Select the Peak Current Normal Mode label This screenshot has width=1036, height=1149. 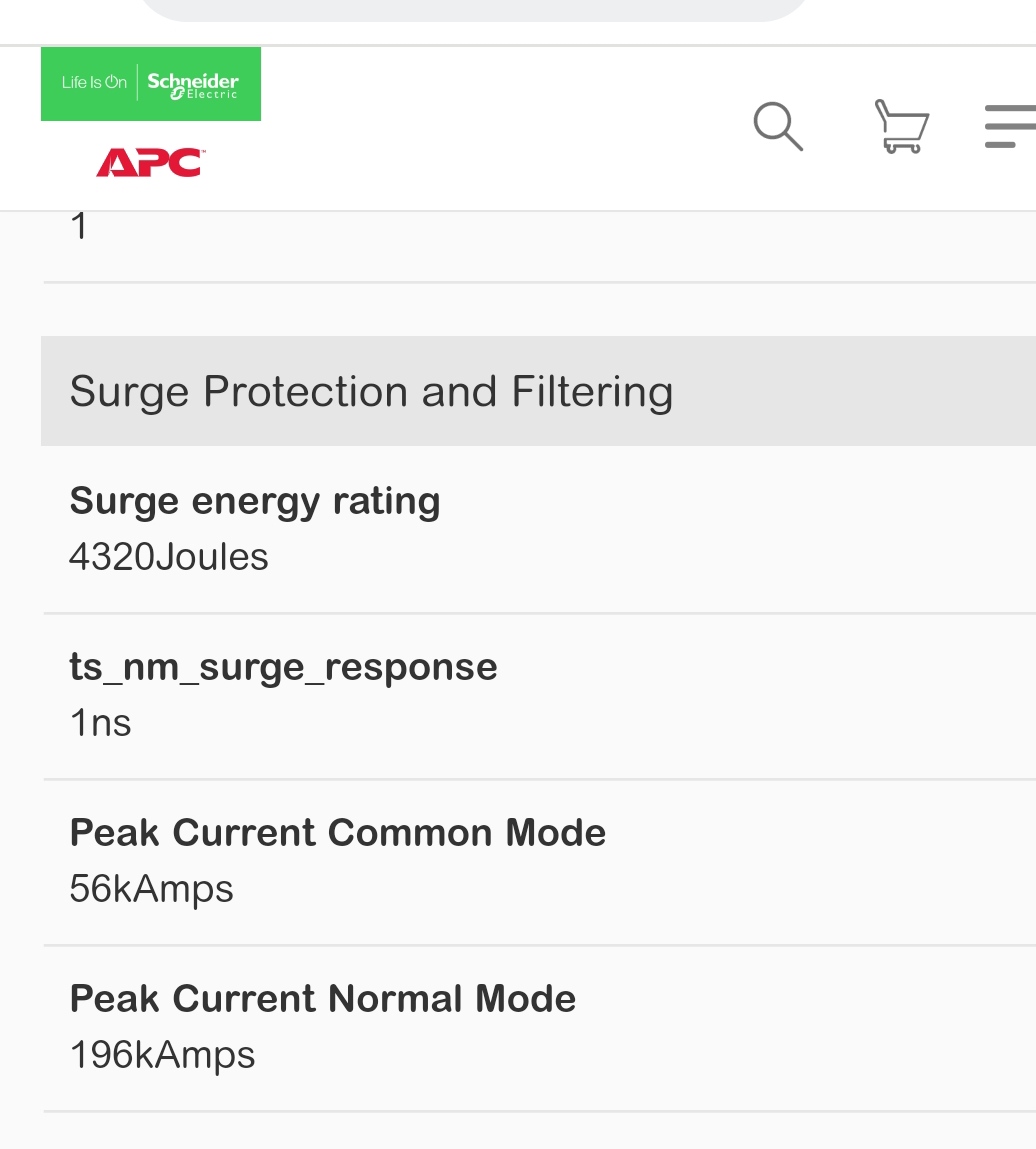323,999
